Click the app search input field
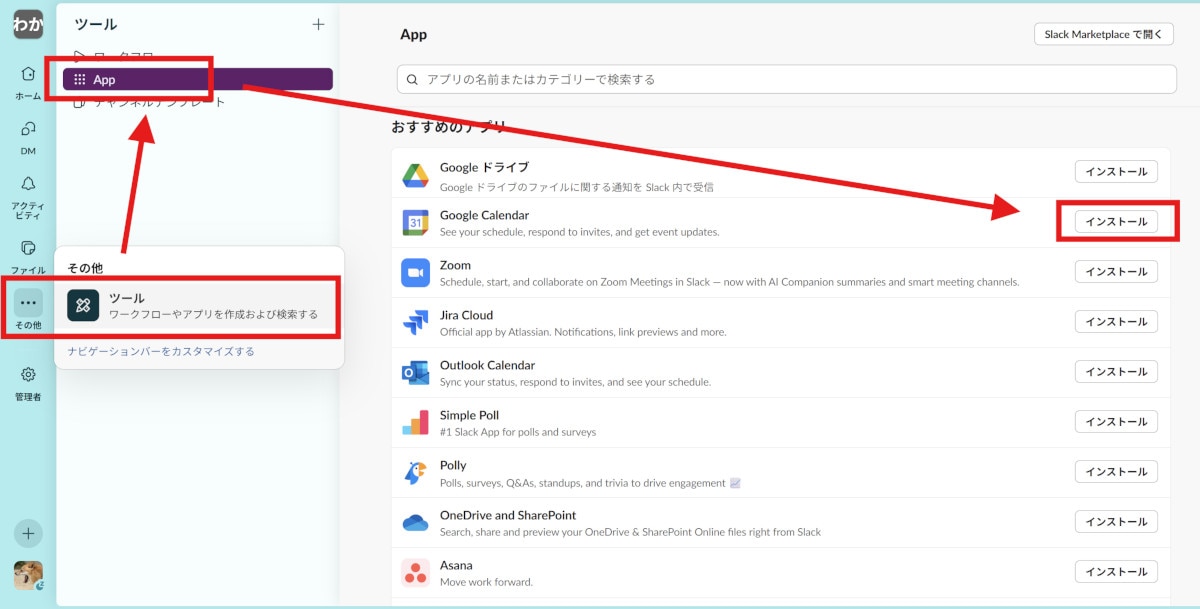The image size is (1200, 609). tap(786, 79)
